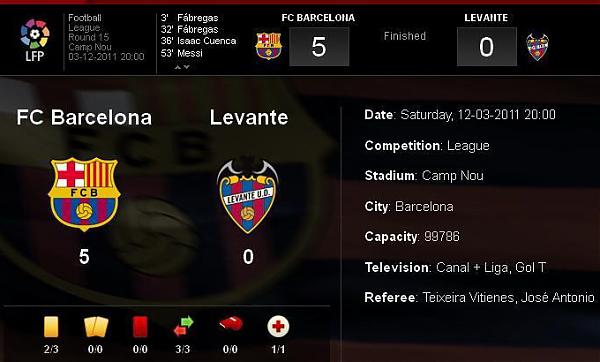The height and width of the screenshot is (362, 600).
Task: Select the red card icon
Action: pos(140,327)
